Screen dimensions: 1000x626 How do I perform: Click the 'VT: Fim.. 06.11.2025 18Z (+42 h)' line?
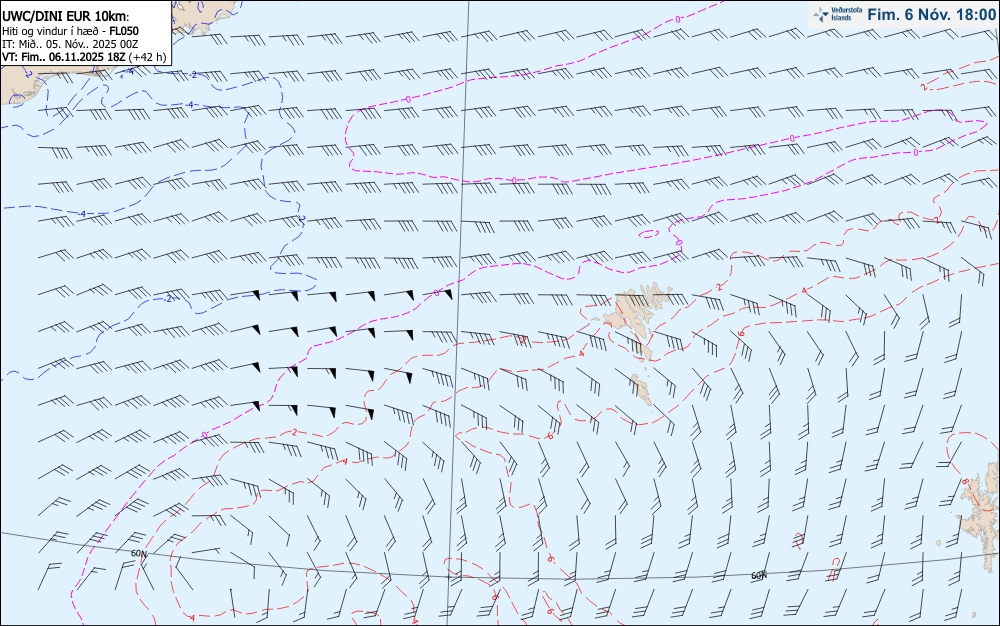[x=84, y=57]
